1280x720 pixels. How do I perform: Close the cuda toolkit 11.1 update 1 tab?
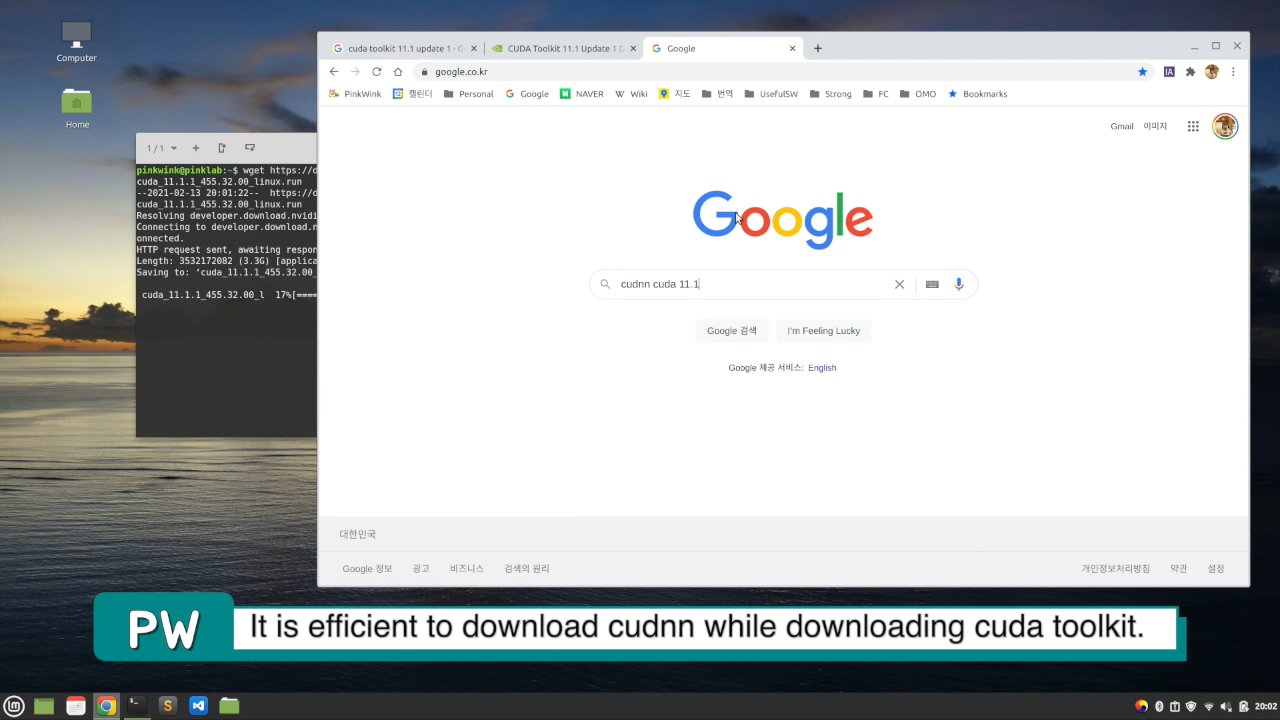(x=473, y=48)
